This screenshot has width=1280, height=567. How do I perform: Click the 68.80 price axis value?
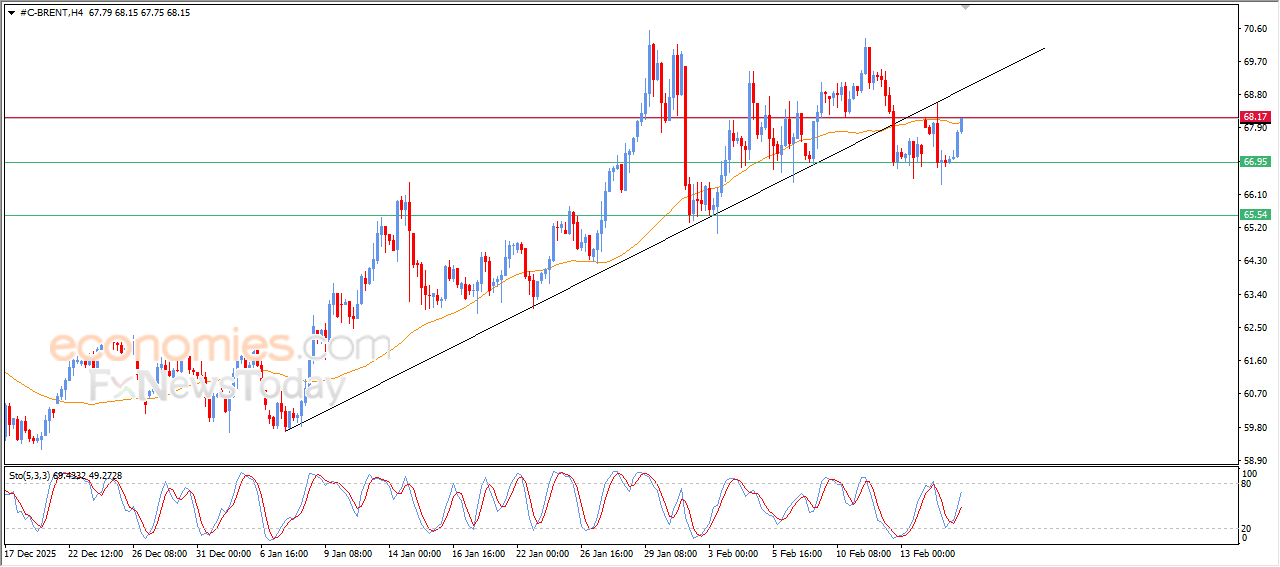[1255, 95]
